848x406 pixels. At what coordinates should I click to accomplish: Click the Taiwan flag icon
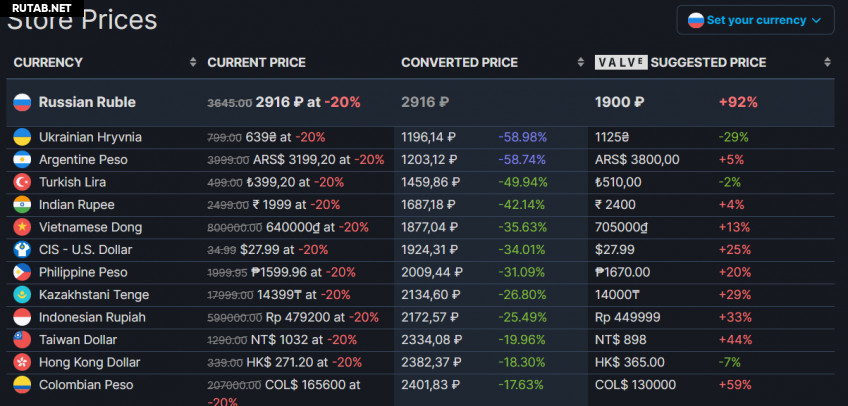pyautogui.click(x=21, y=340)
